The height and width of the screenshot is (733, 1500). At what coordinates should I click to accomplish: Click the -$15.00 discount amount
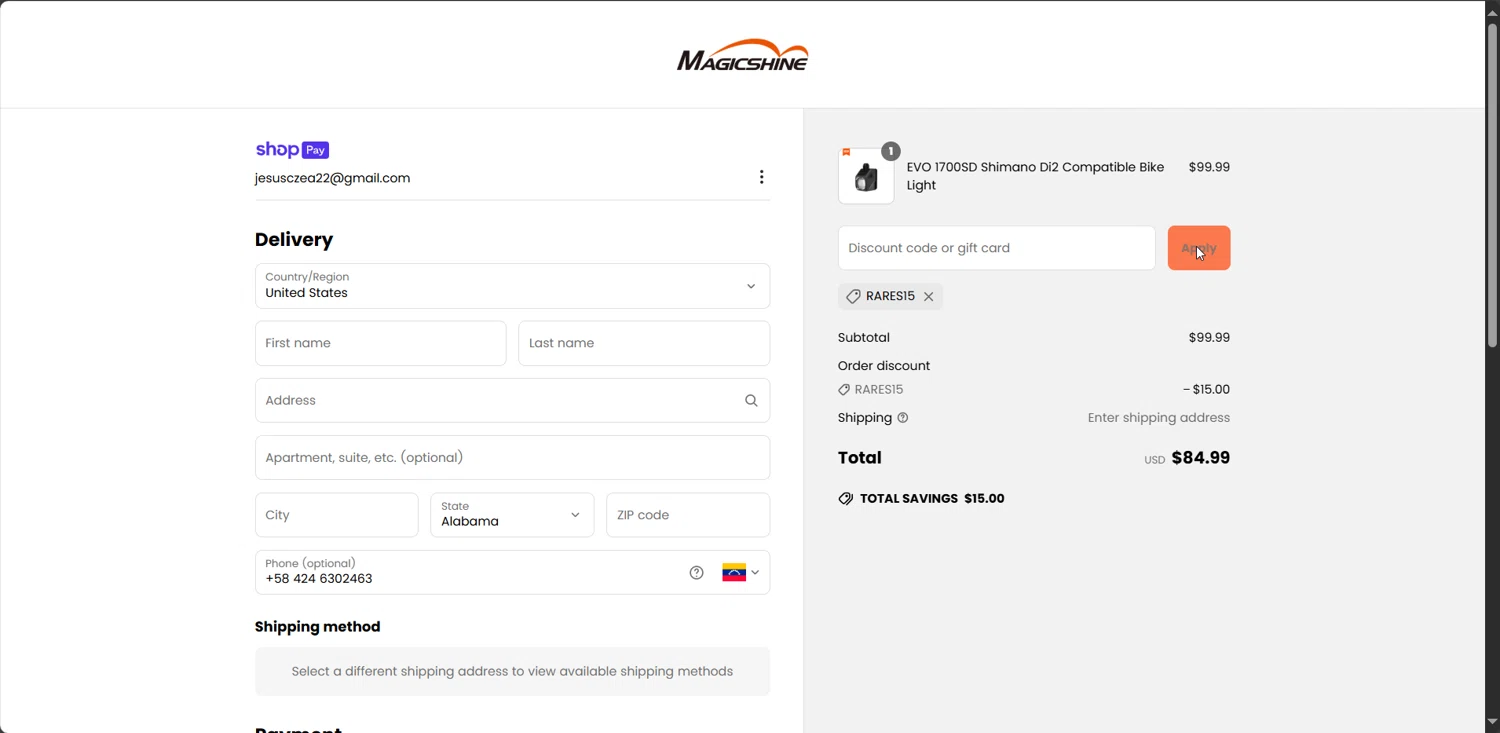click(1206, 390)
